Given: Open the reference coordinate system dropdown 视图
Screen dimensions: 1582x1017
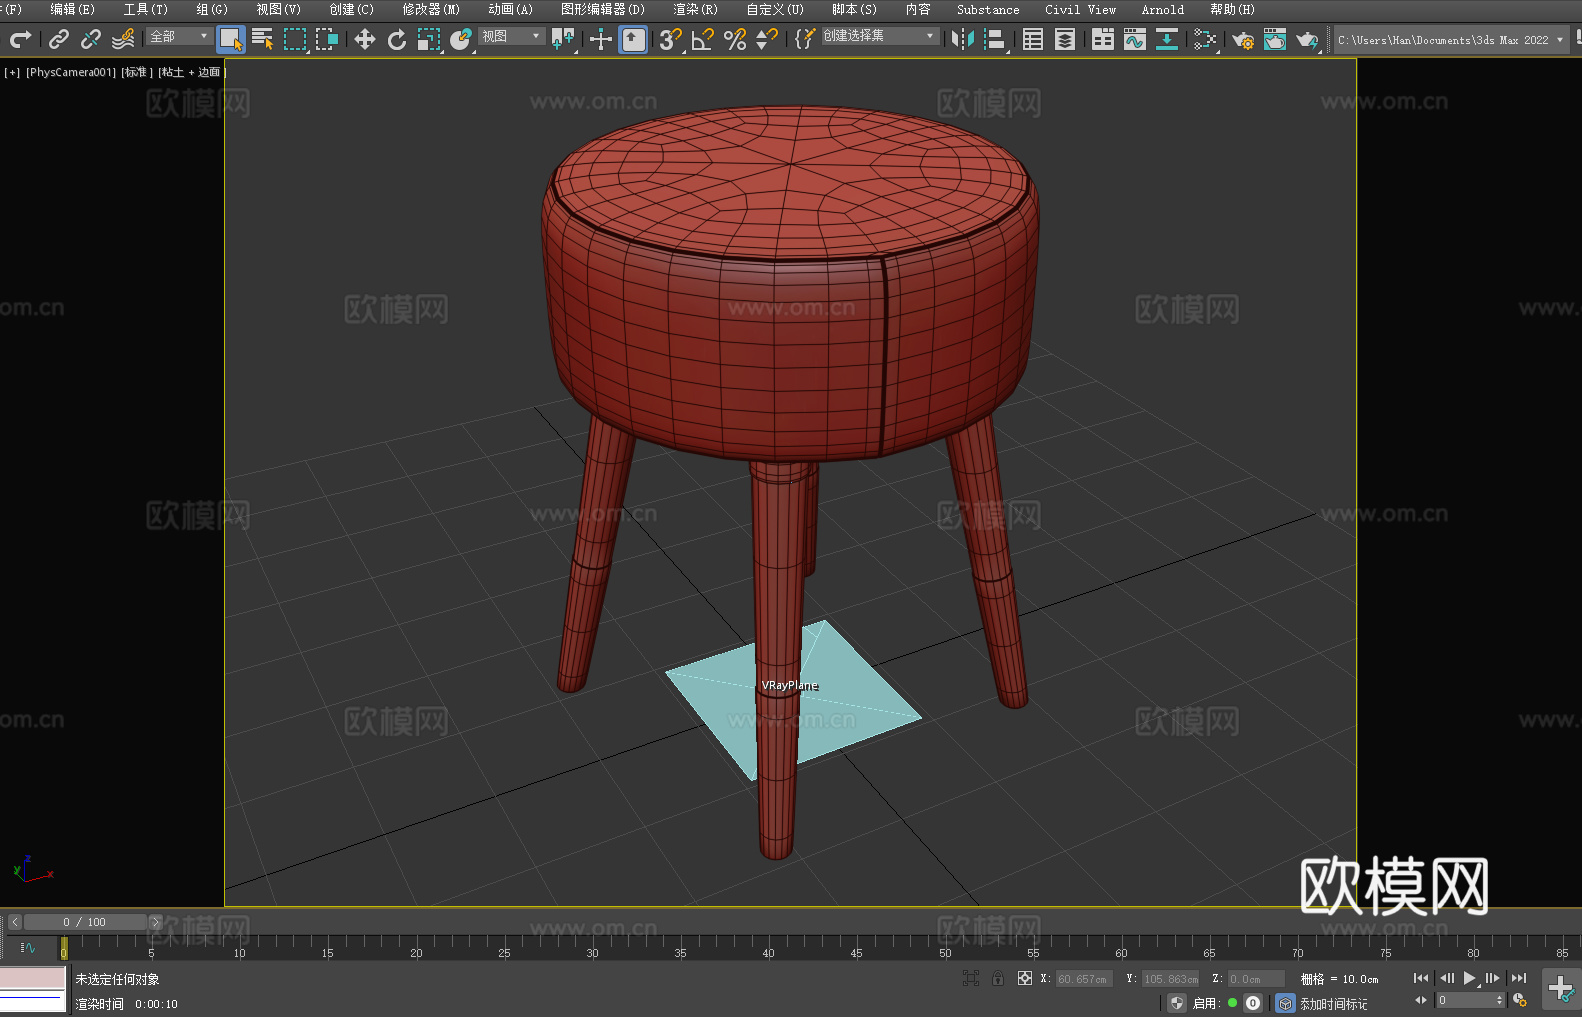Looking at the screenshot, I should [511, 36].
